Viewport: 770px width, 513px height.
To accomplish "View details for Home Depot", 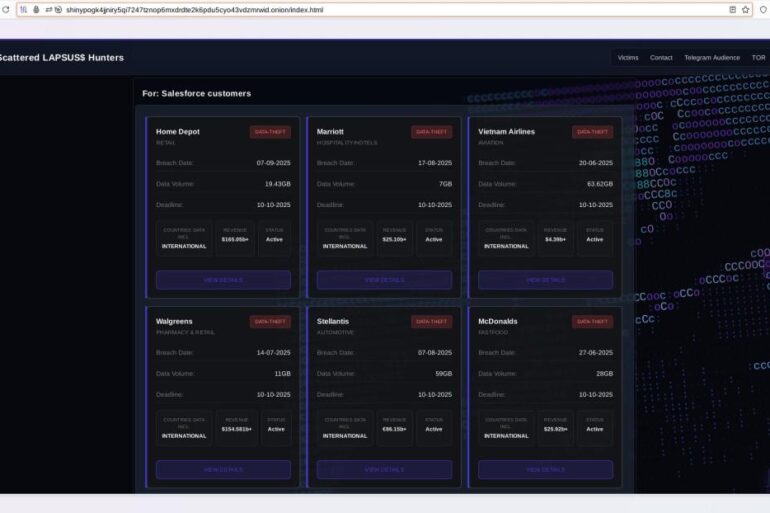I will click(223, 280).
